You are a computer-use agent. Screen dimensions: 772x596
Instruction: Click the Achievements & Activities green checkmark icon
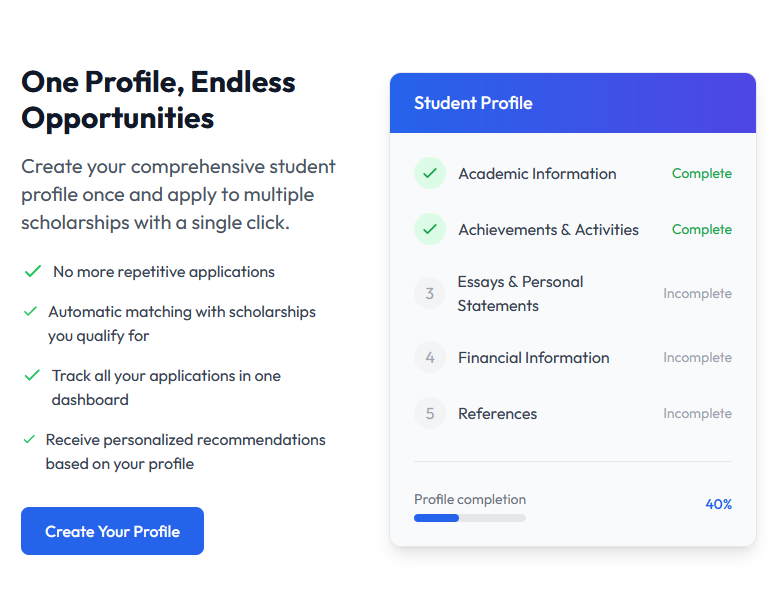point(430,229)
